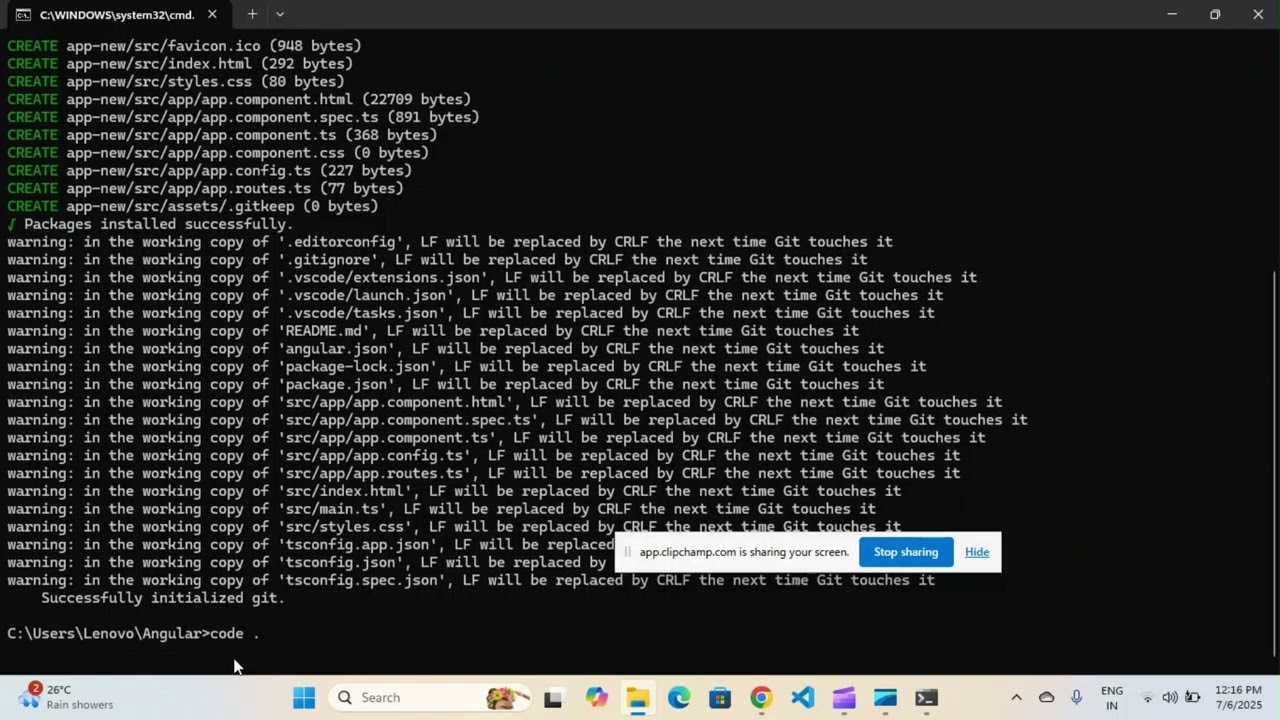Open Google Chrome from the taskbar
Viewport: 1280px width, 720px height.
761,698
